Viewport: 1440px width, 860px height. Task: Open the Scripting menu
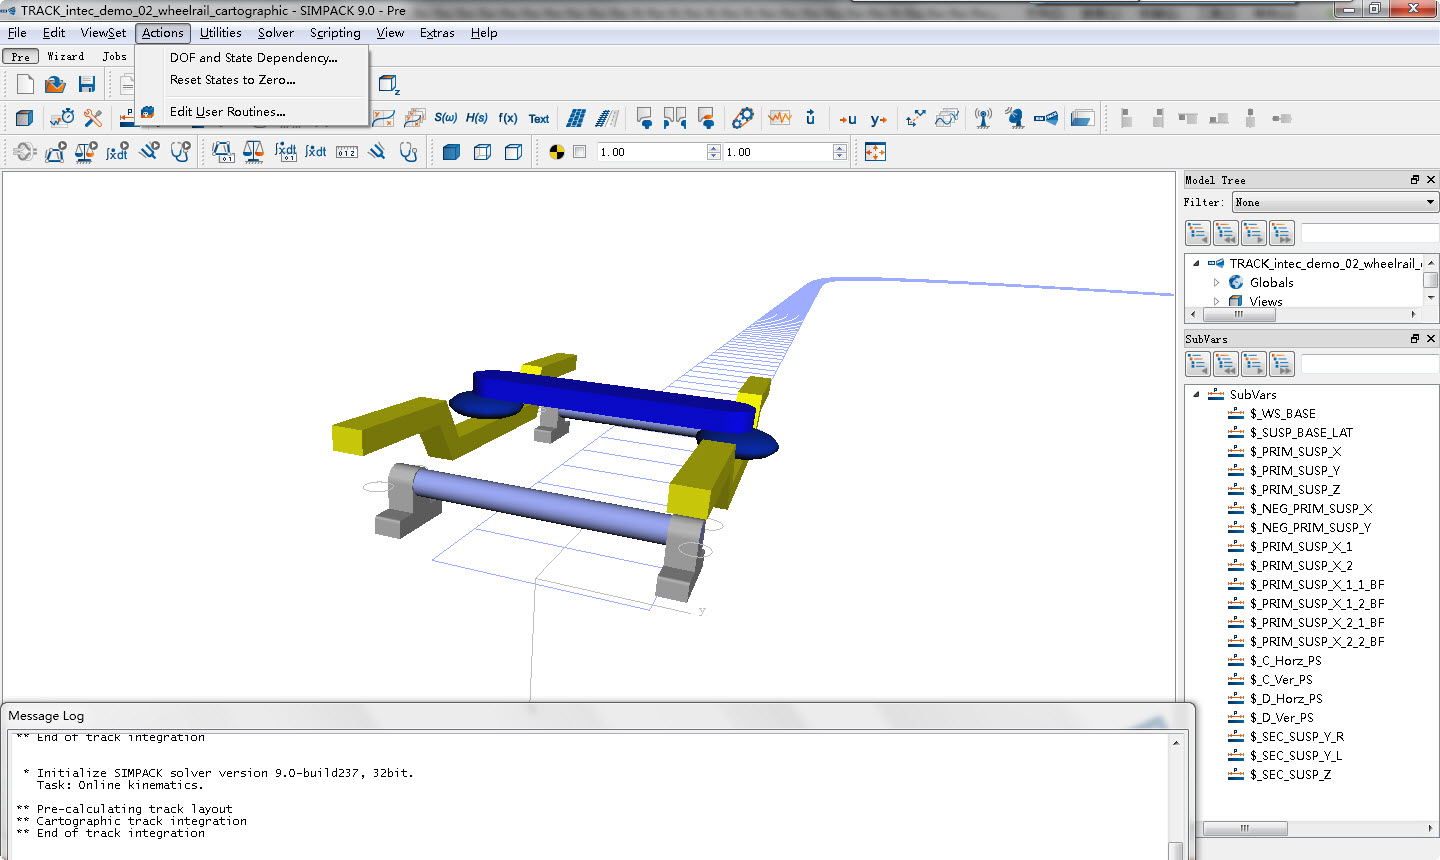pyautogui.click(x=335, y=33)
